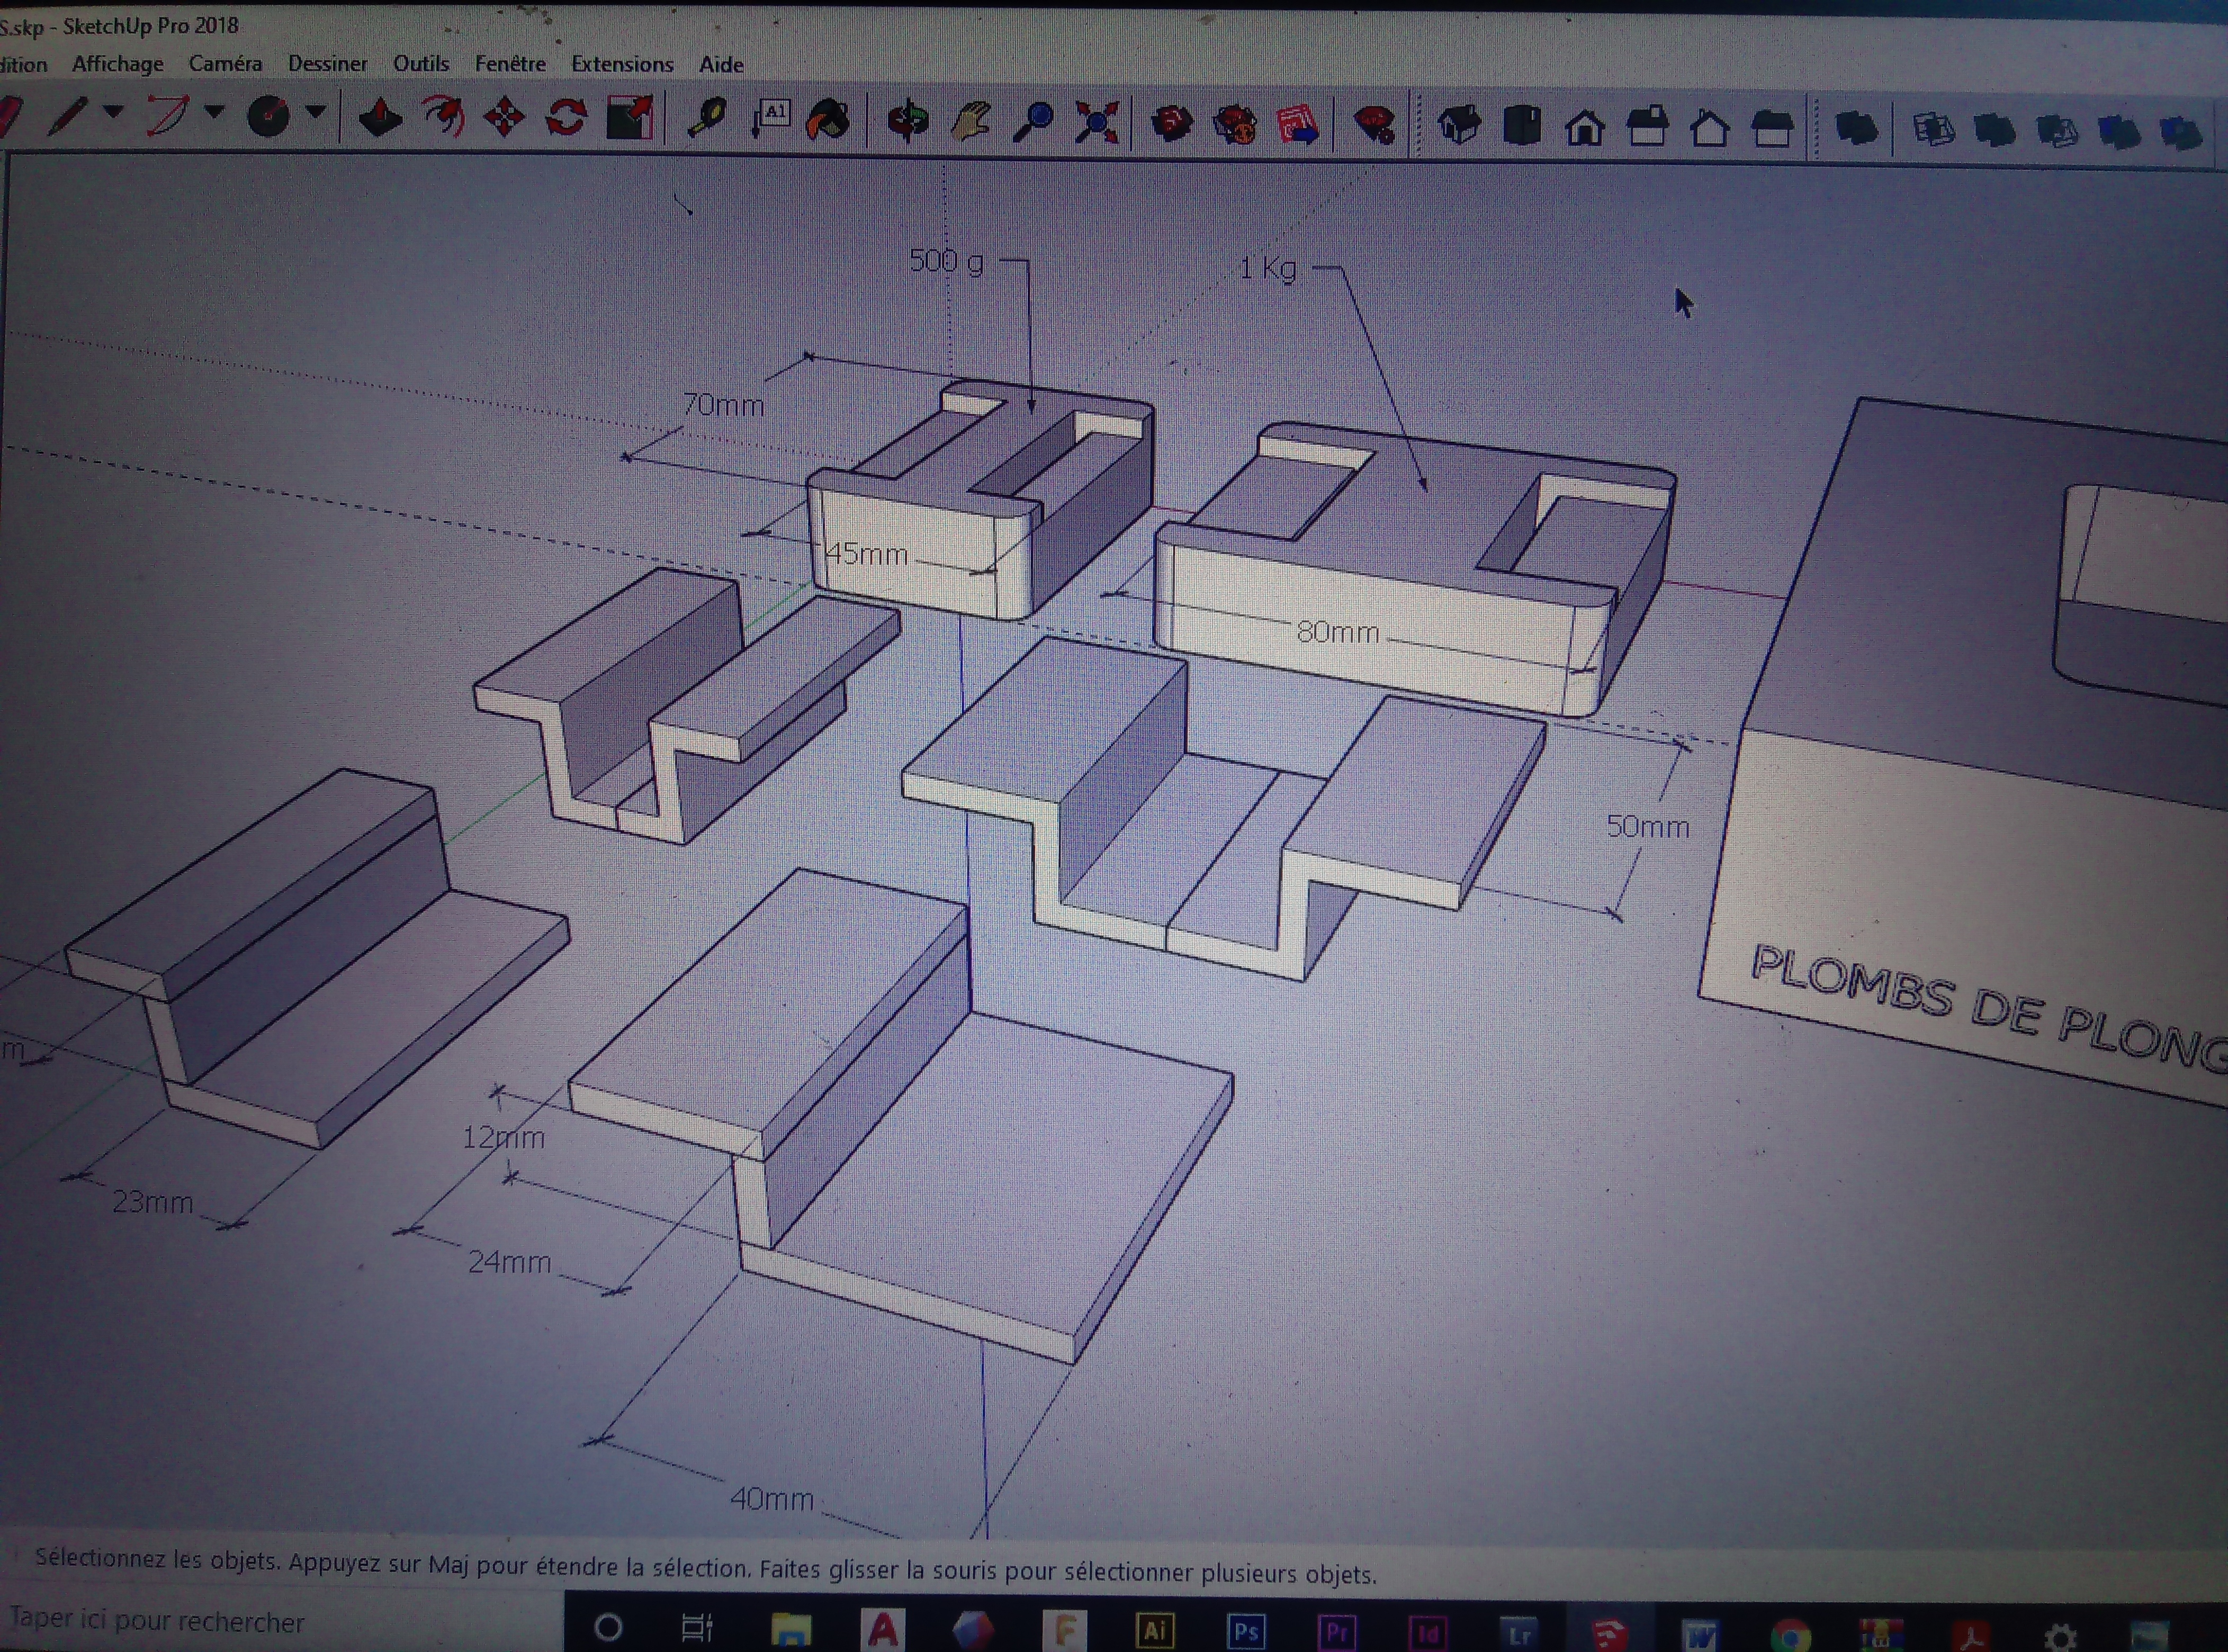Open the Fenêtre menu

coord(510,64)
